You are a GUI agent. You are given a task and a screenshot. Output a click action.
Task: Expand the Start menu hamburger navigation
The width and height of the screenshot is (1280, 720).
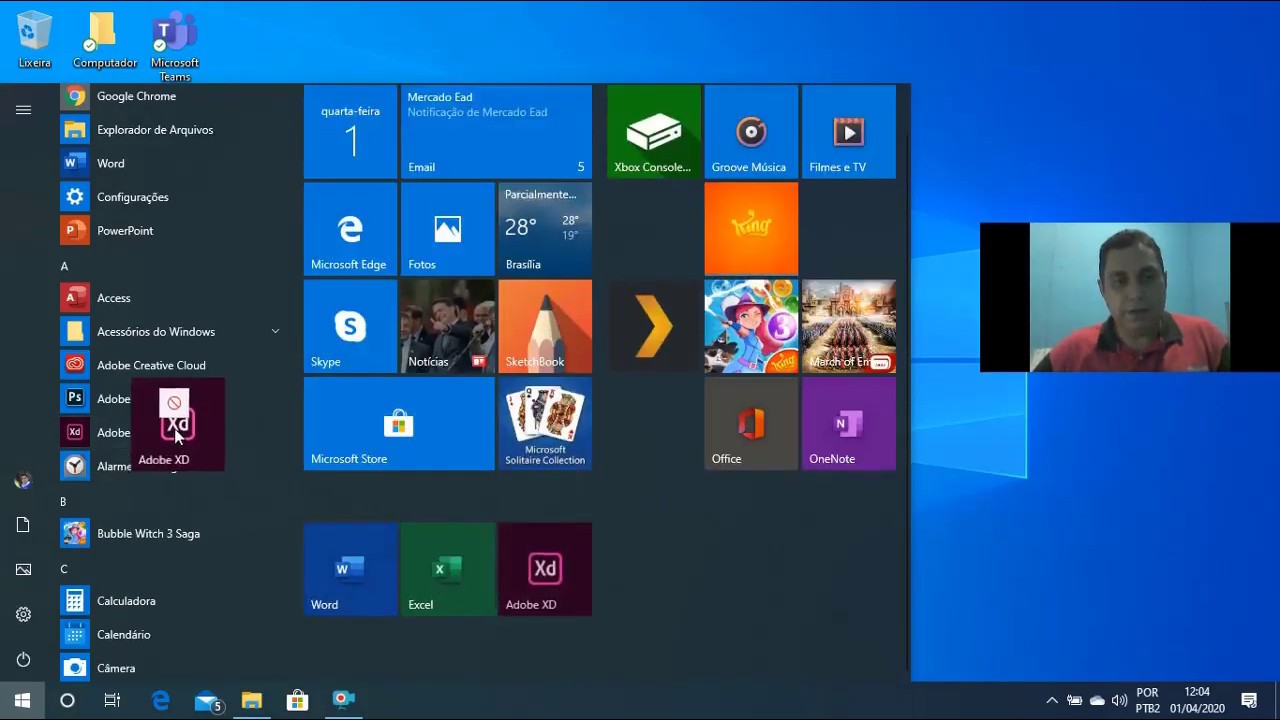(23, 110)
